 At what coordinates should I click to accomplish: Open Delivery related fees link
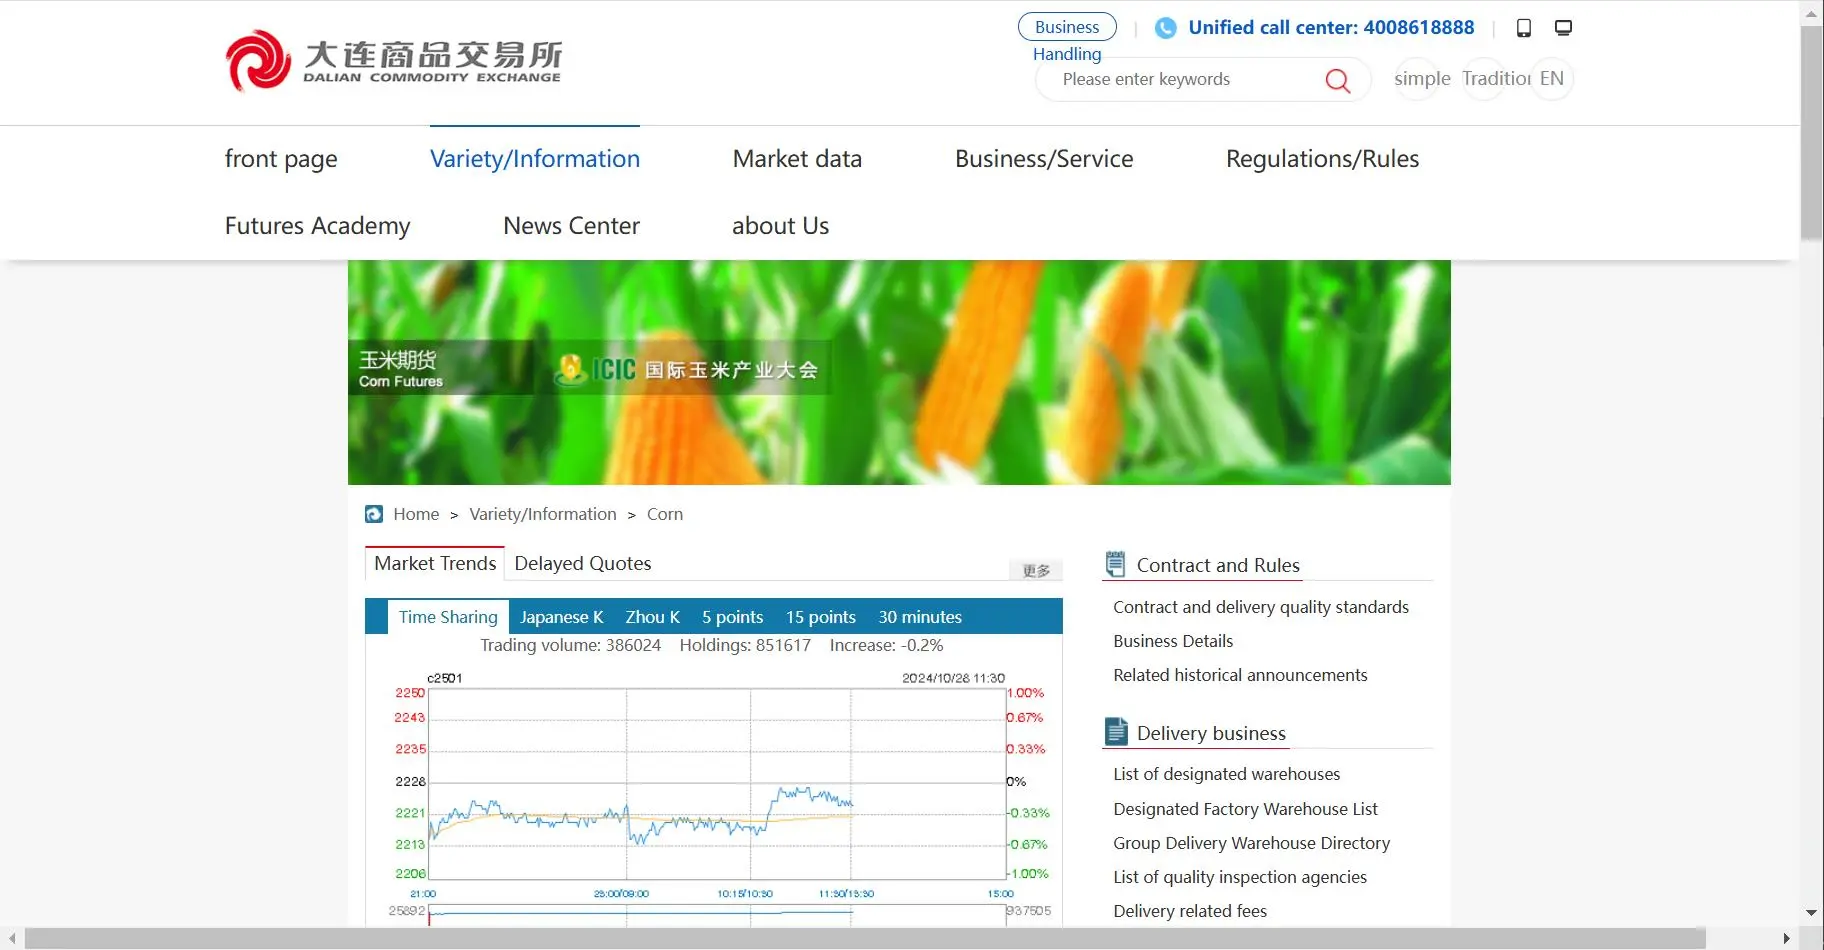1190,911
